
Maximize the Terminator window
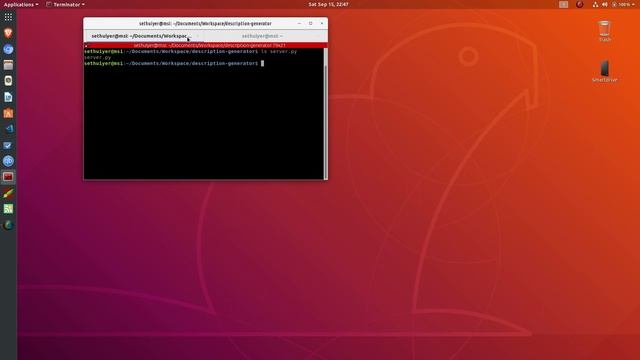[311, 23]
